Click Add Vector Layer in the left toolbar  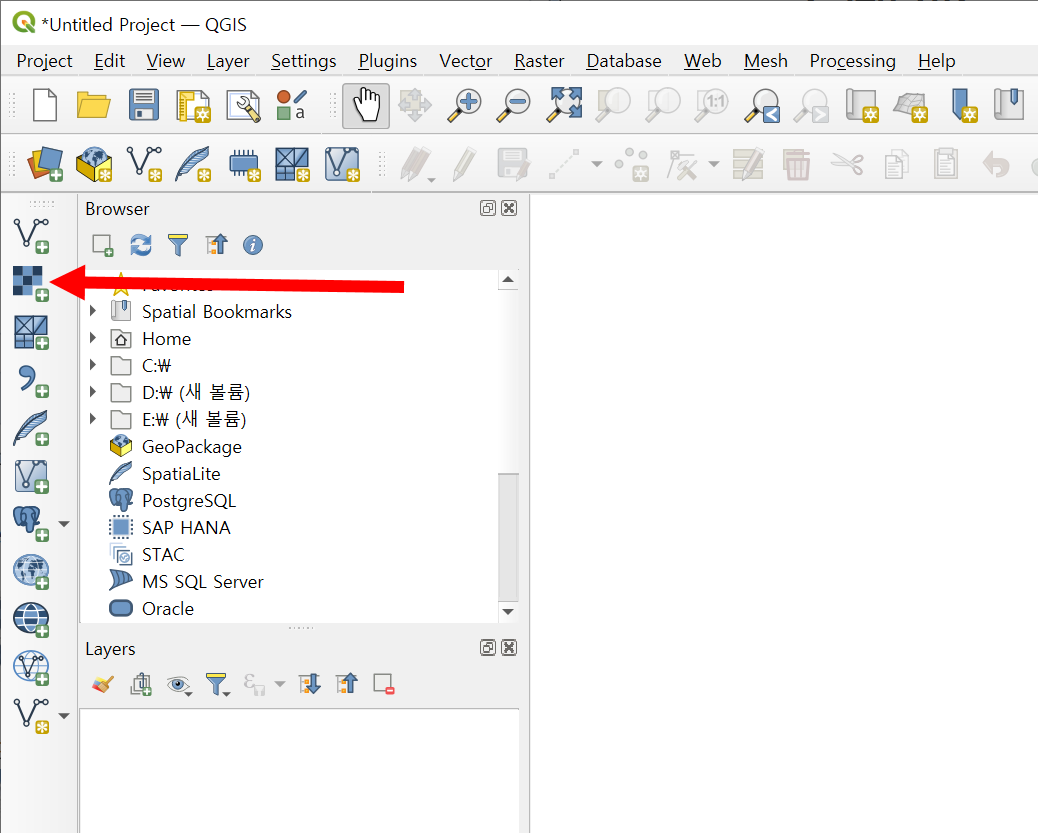[31, 236]
